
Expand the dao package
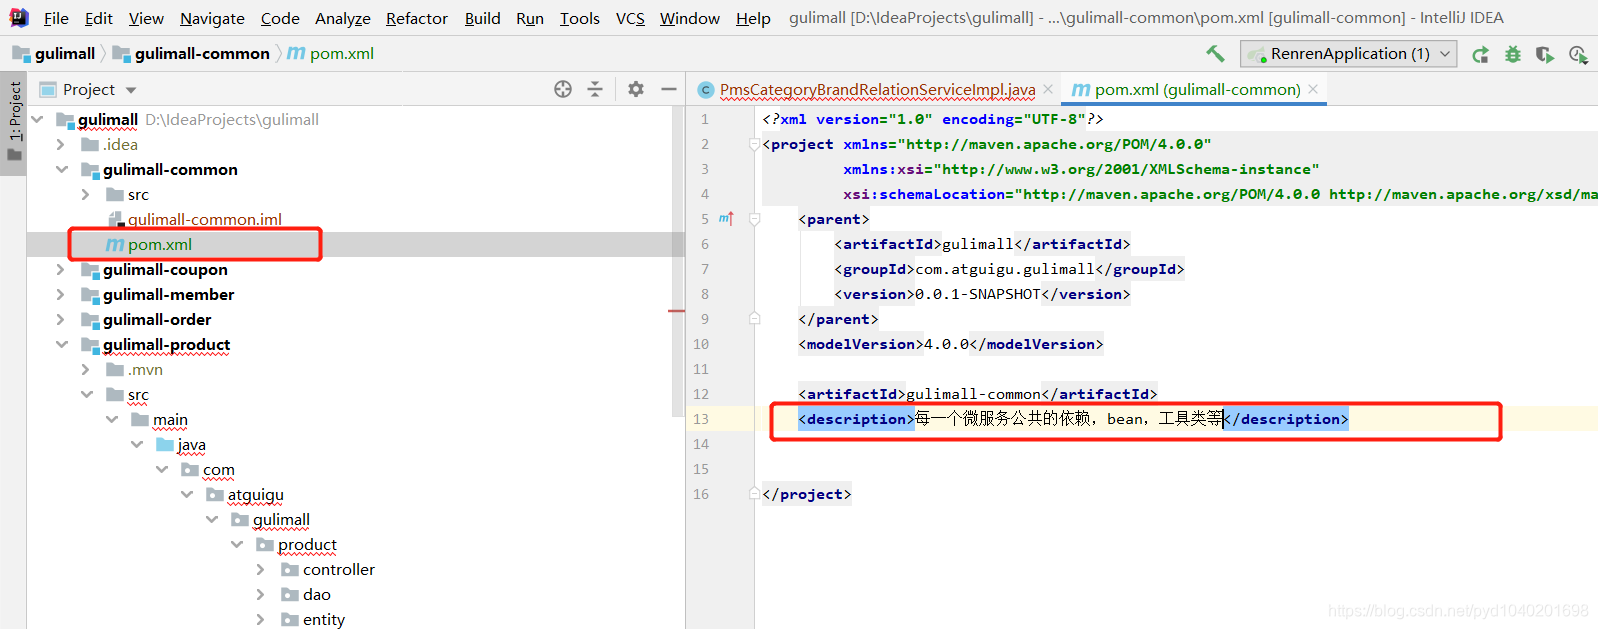[x=261, y=594]
